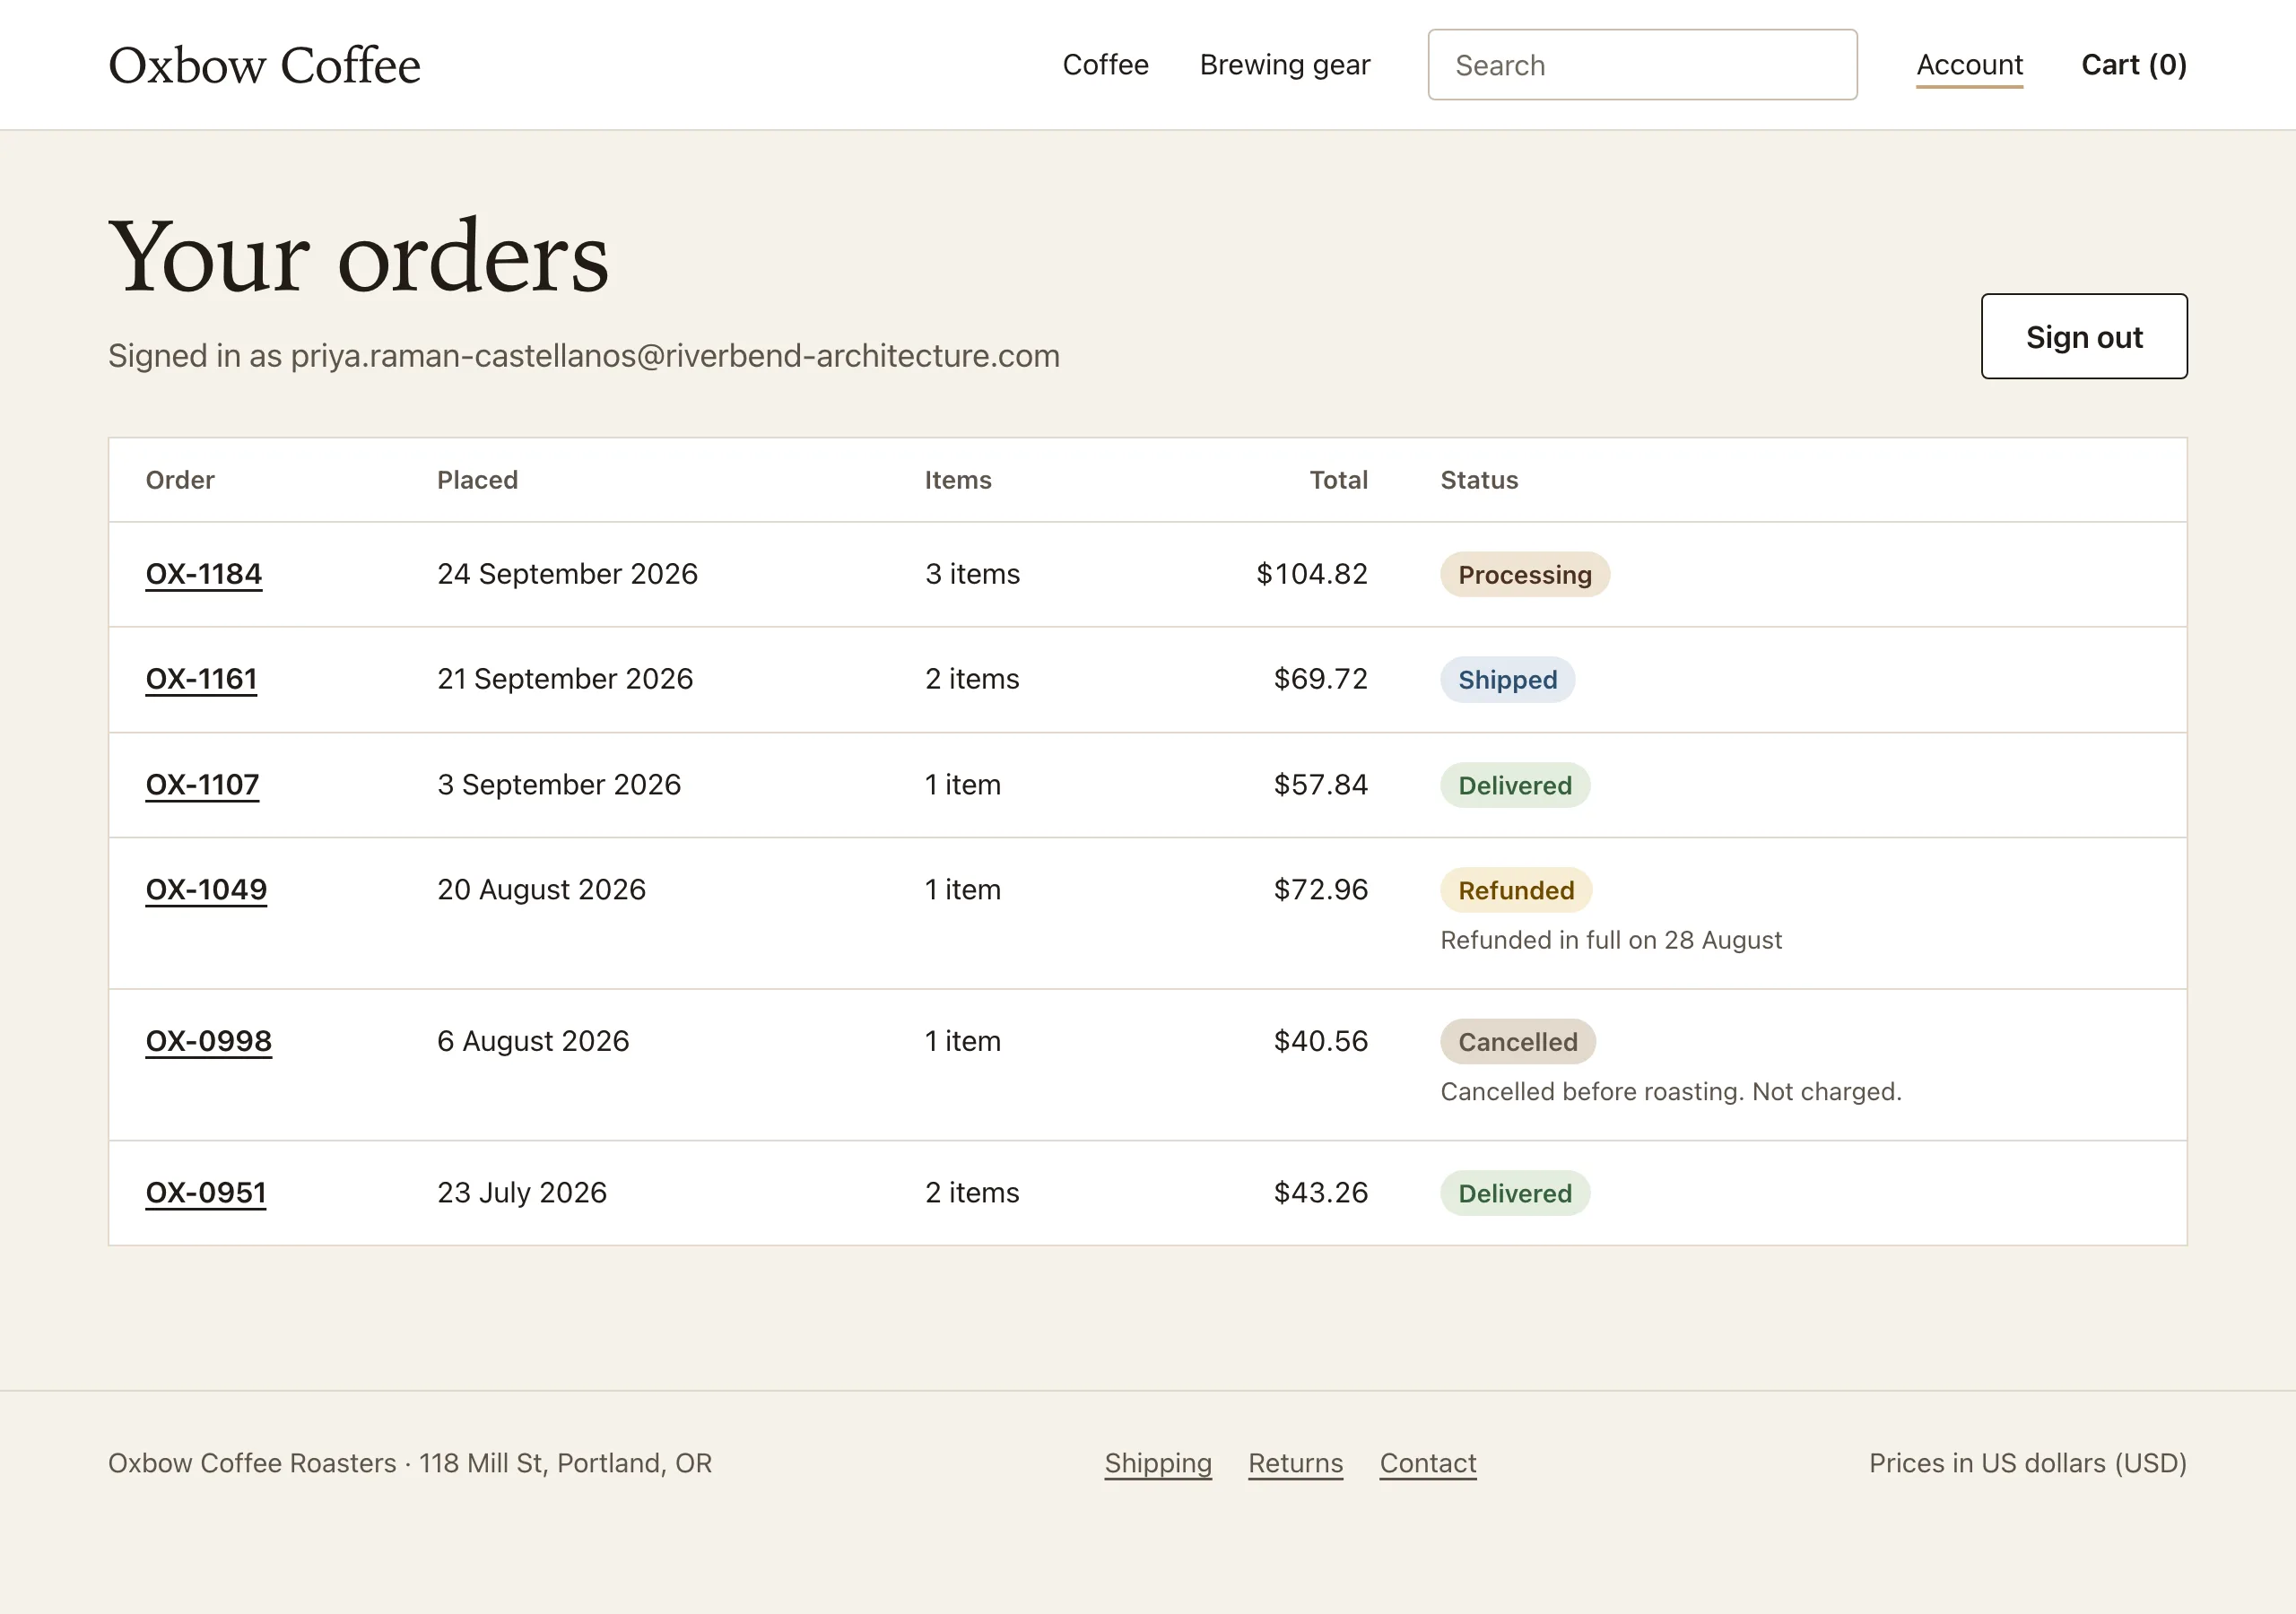
Task: Click the Status column header
Action: (x=1479, y=480)
